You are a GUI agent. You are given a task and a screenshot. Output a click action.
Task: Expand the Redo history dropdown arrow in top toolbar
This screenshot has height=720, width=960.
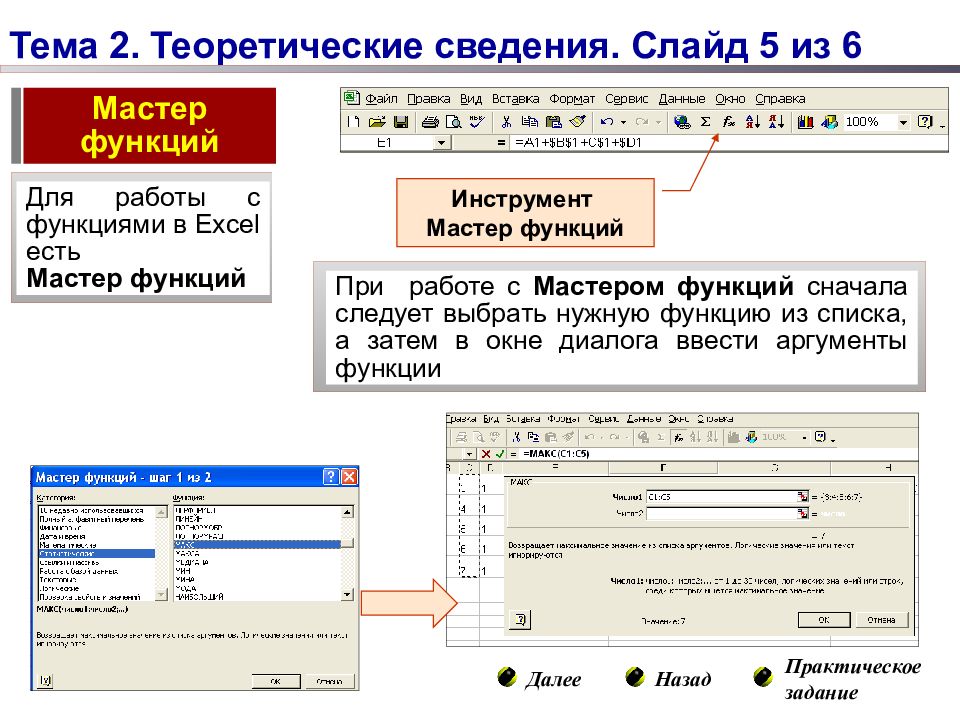(658, 122)
